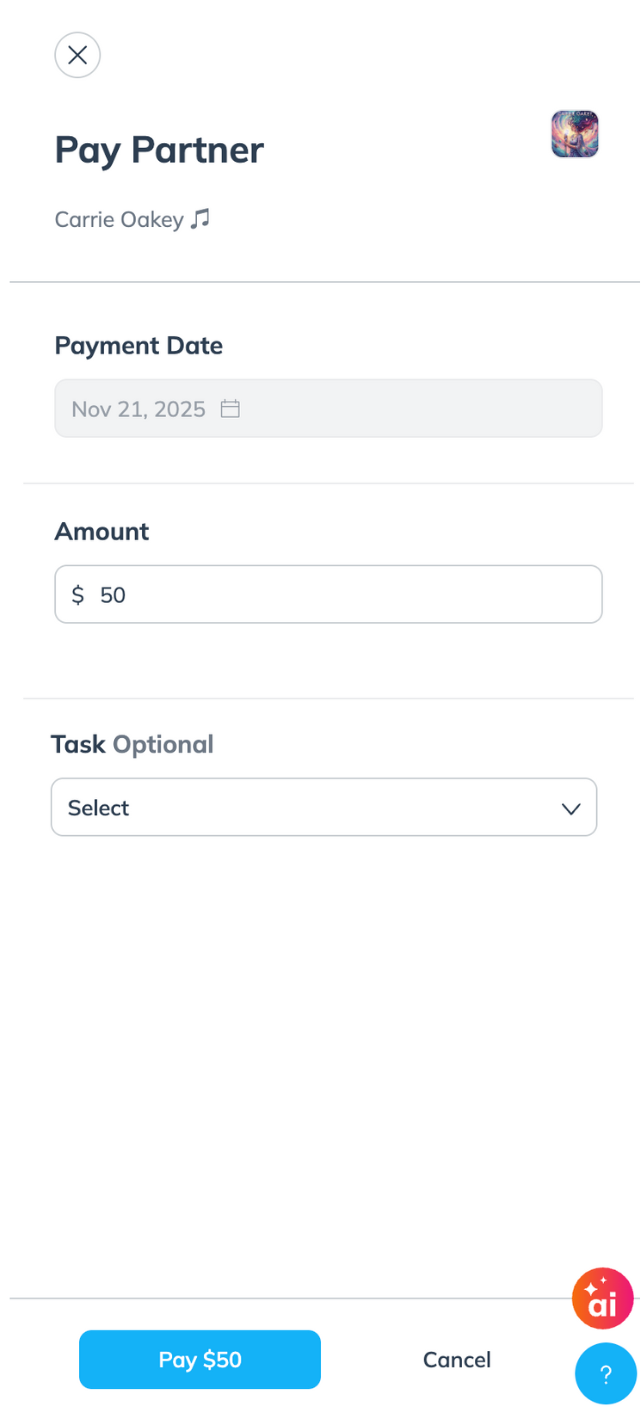Viewport: 641px width, 1414px height.
Task: Cancel the partner payment
Action: 457,1360
